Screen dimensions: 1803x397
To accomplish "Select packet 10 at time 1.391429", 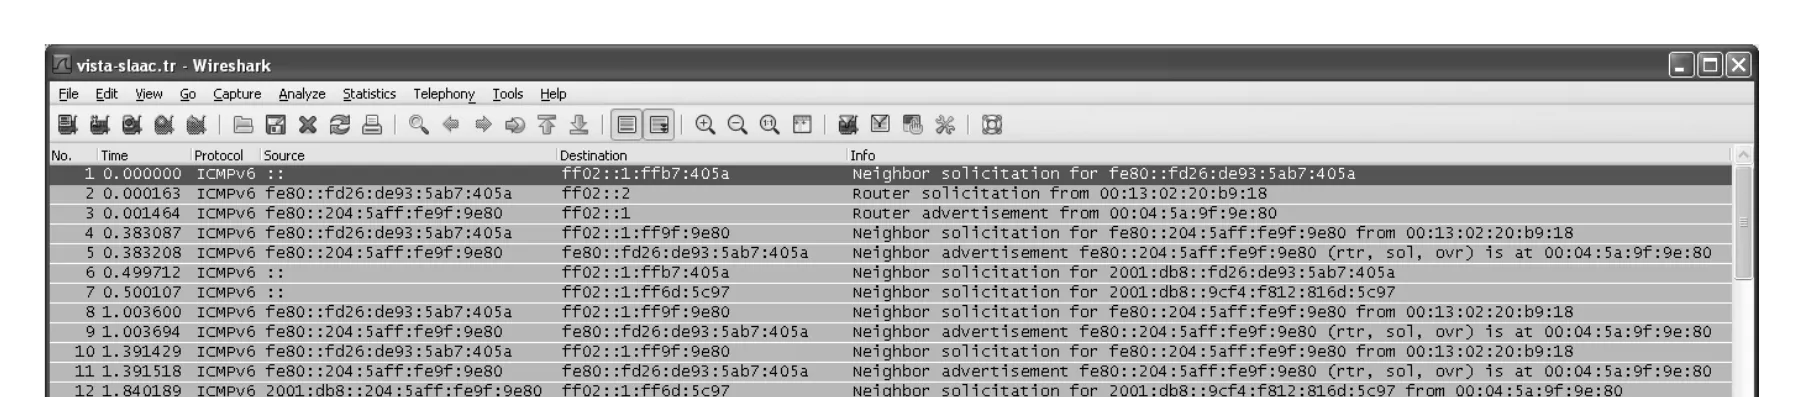I will 891,352.
